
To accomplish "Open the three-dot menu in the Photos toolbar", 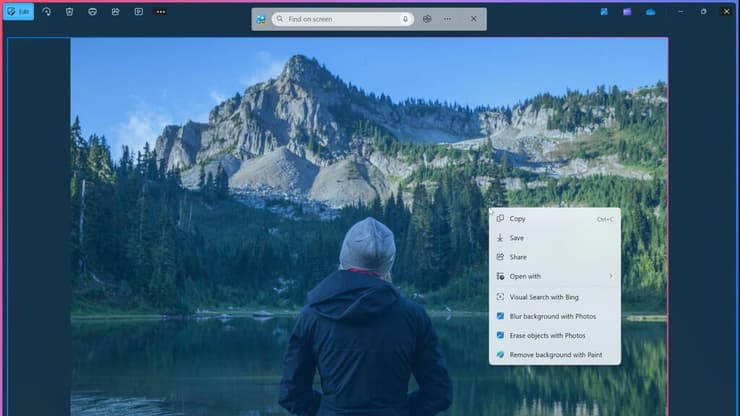I will click(161, 12).
